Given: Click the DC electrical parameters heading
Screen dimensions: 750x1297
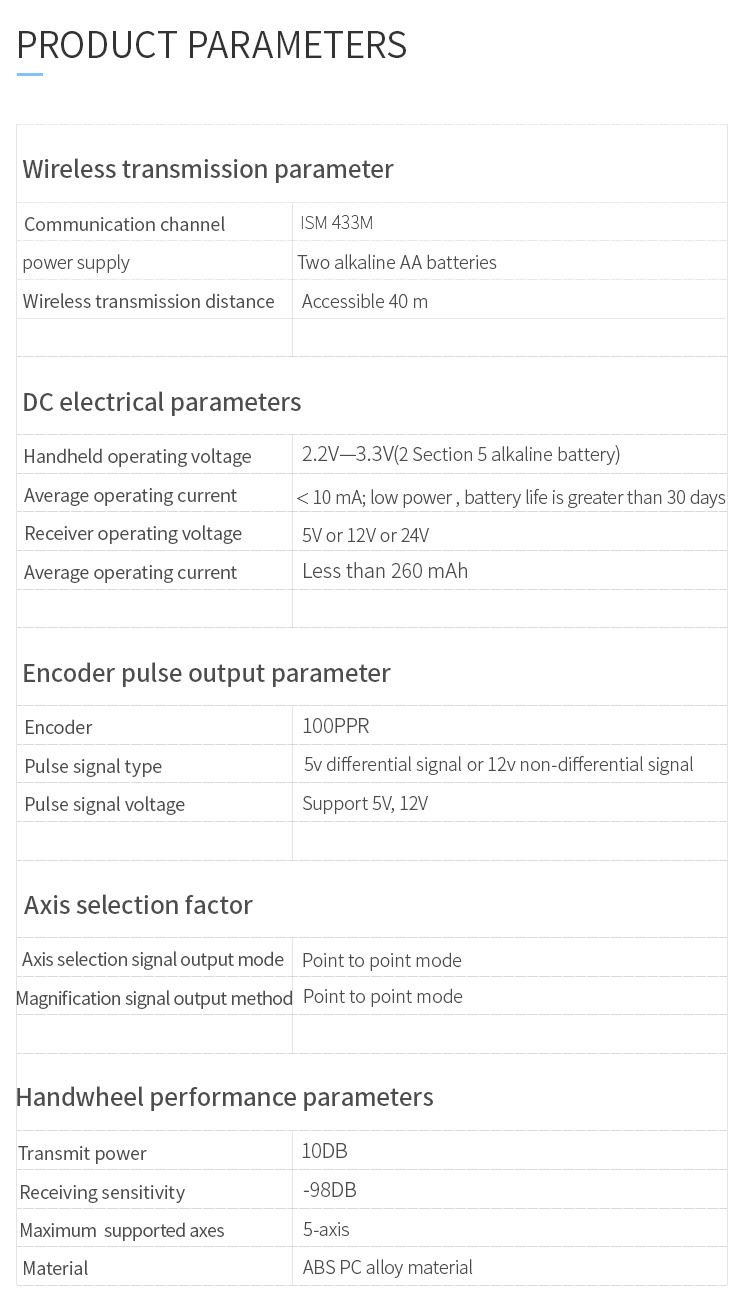Looking at the screenshot, I should [162, 401].
